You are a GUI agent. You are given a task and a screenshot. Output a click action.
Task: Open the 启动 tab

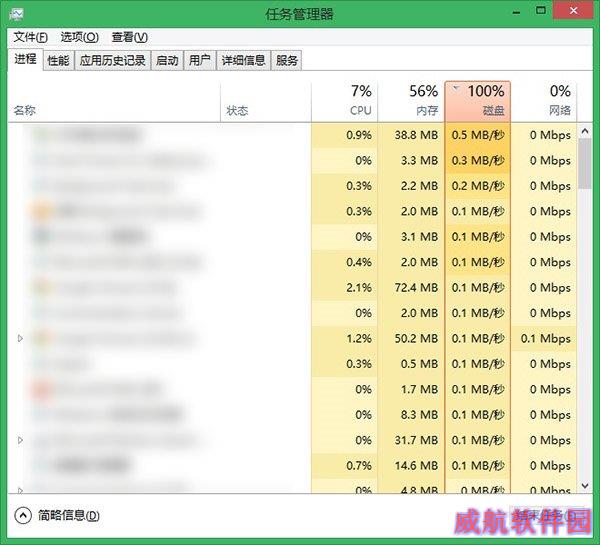click(x=167, y=60)
